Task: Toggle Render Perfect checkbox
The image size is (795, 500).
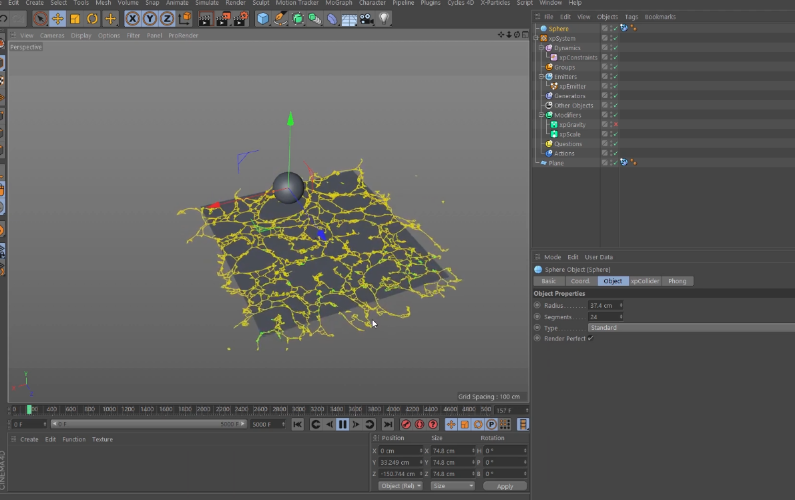Action: point(591,338)
